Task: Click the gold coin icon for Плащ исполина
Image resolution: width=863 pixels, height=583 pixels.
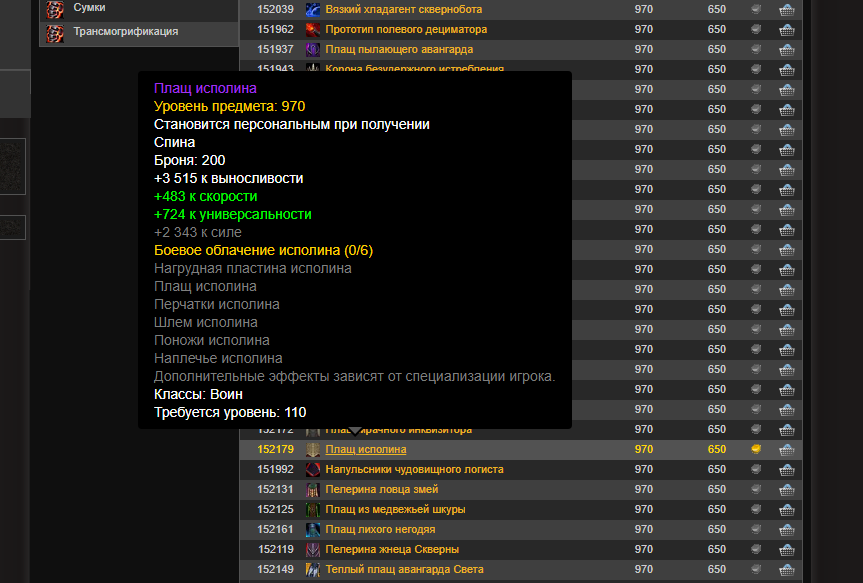Action: [x=757, y=450]
